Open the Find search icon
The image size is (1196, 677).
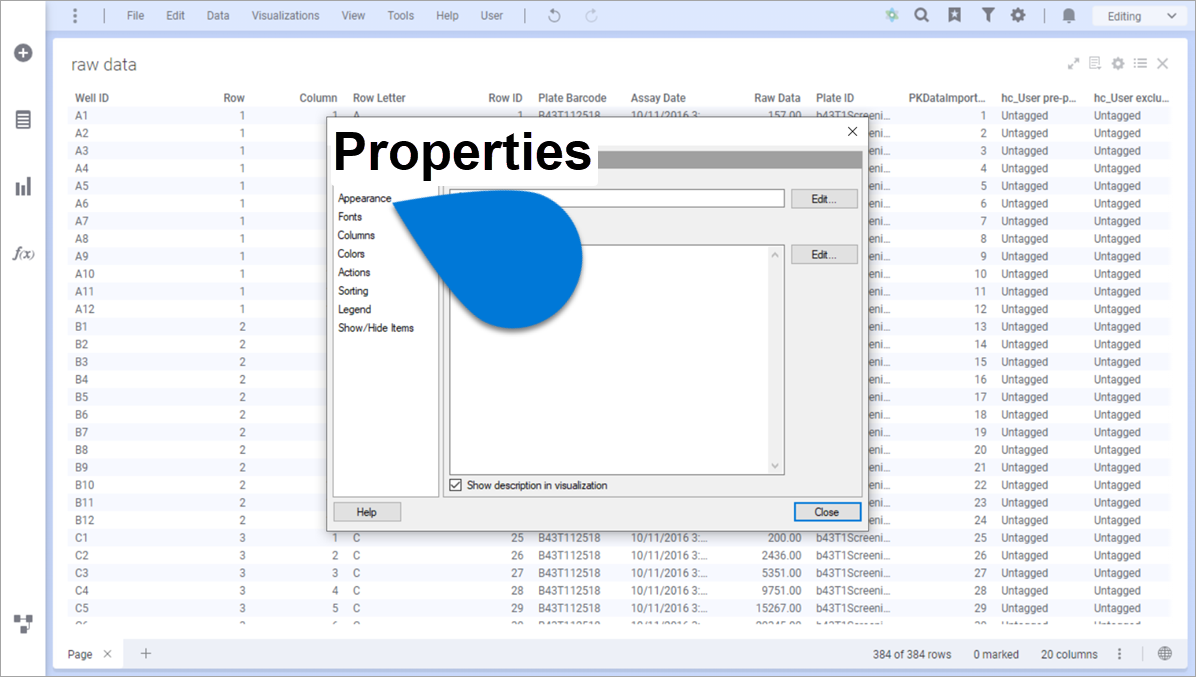[921, 15]
